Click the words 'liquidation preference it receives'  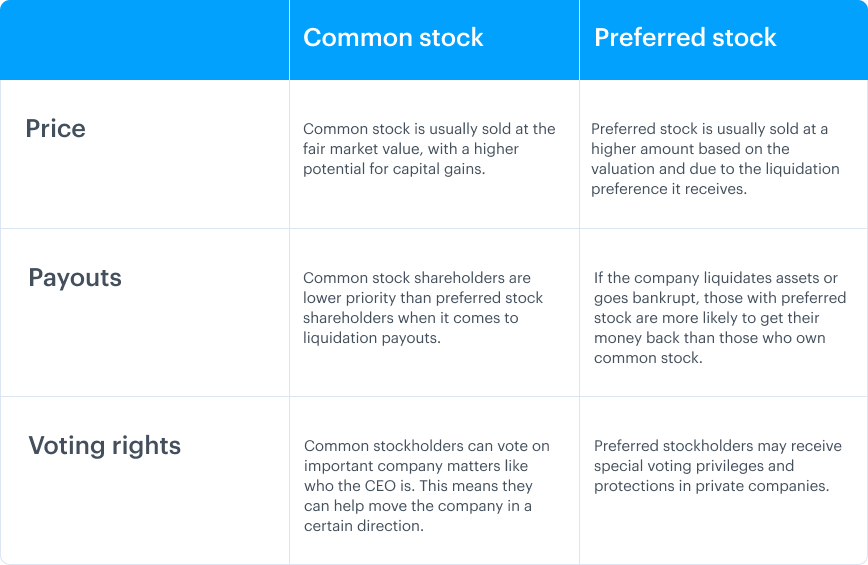click(x=715, y=179)
